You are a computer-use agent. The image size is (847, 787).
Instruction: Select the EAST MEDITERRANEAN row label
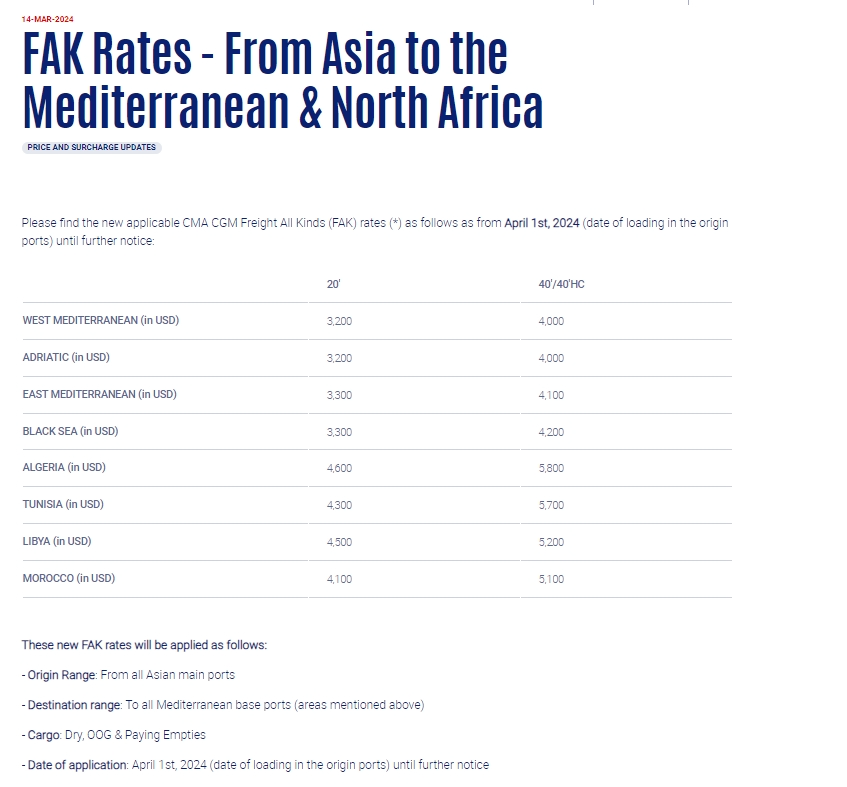[x=99, y=394]
